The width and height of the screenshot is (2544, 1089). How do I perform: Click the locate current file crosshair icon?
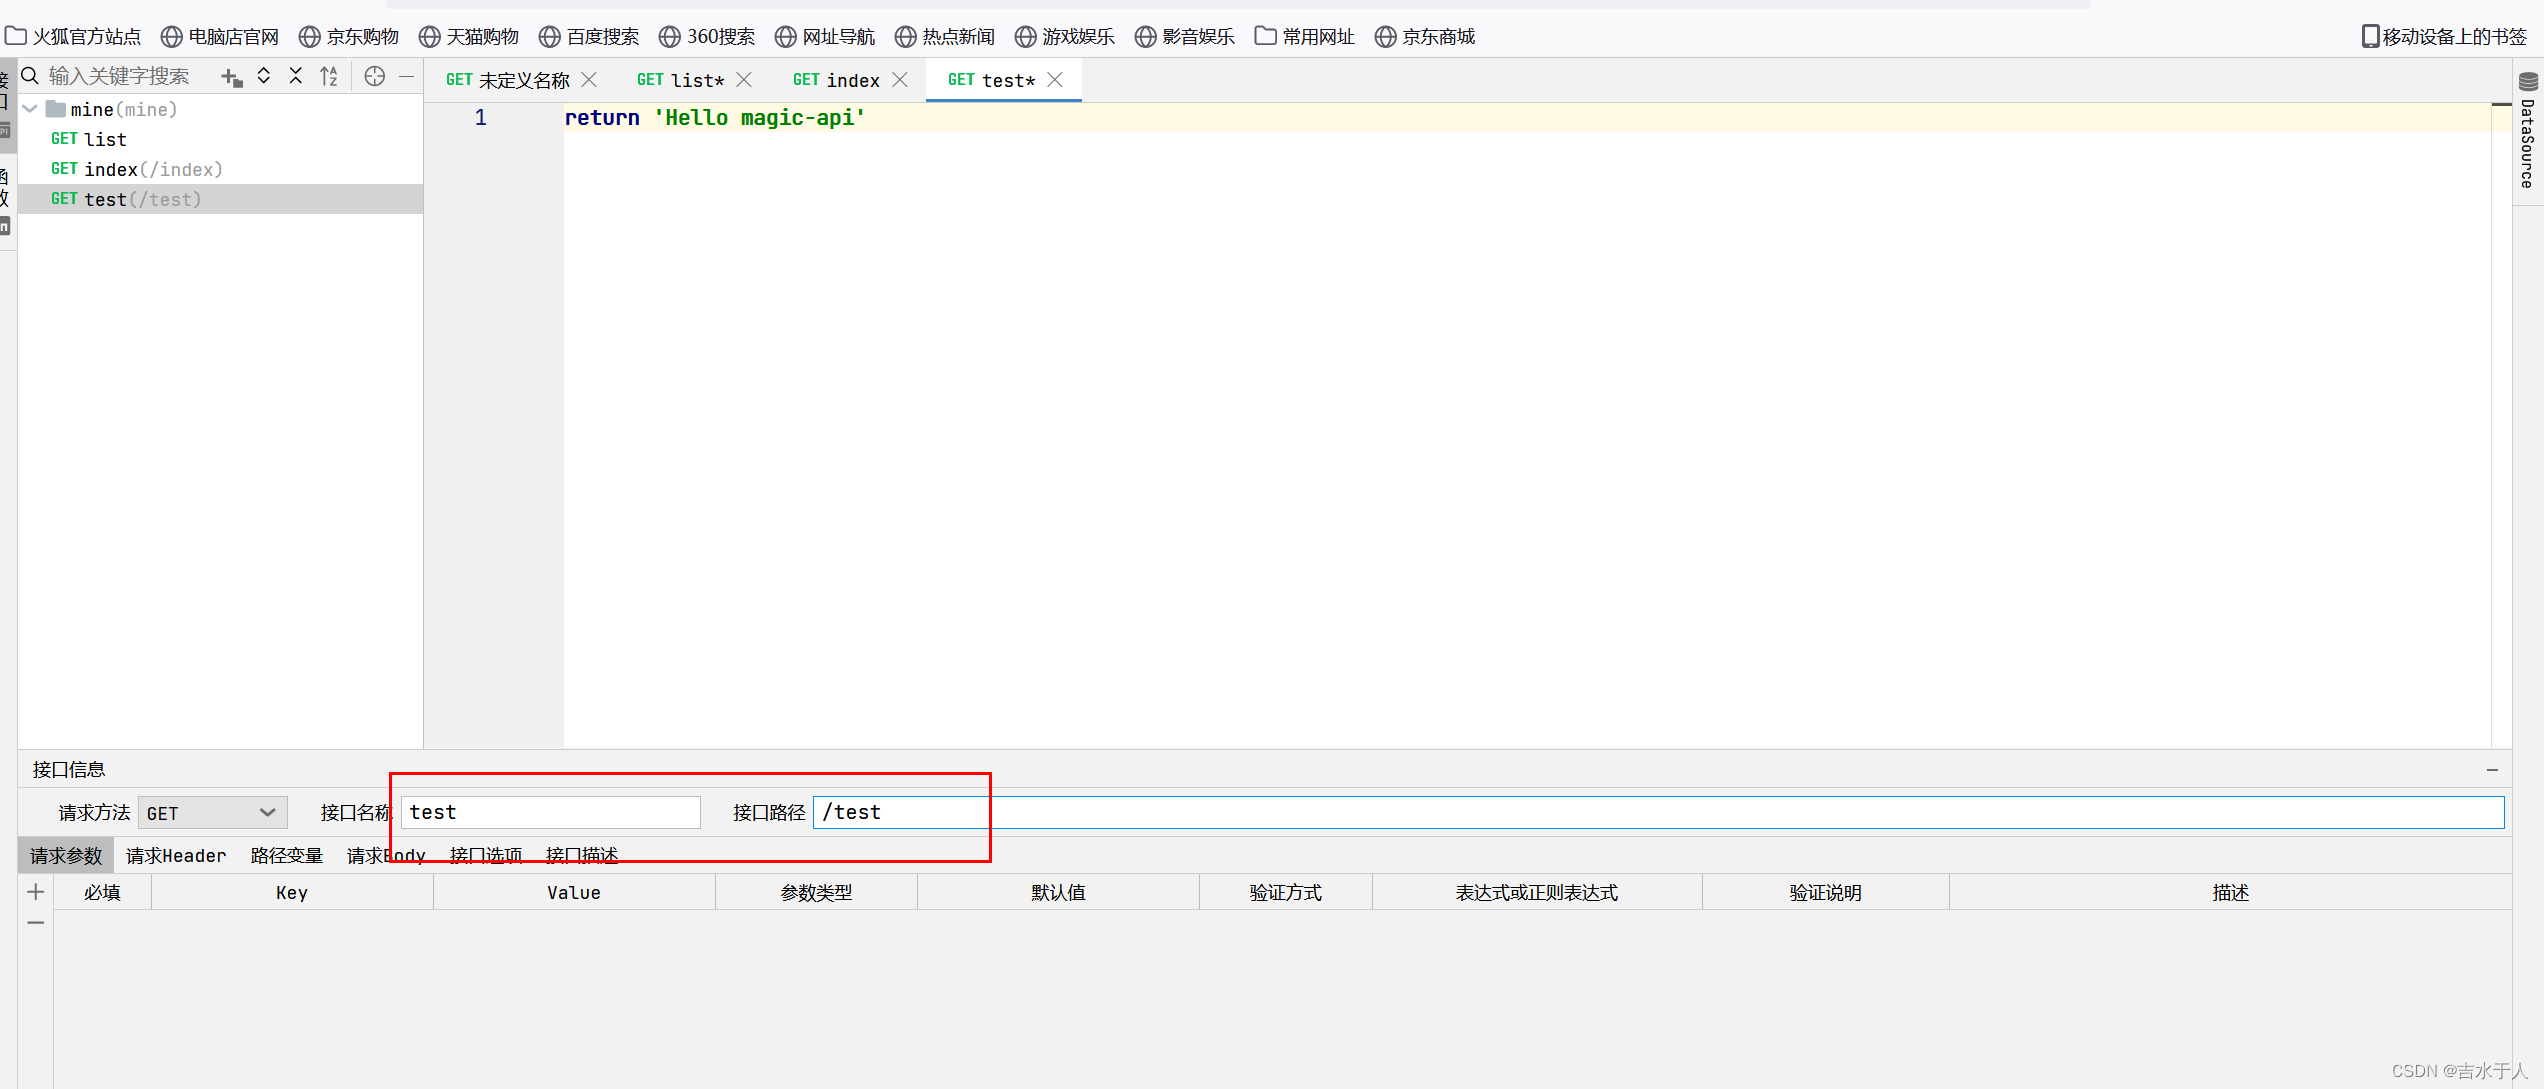tap(374, 76)
